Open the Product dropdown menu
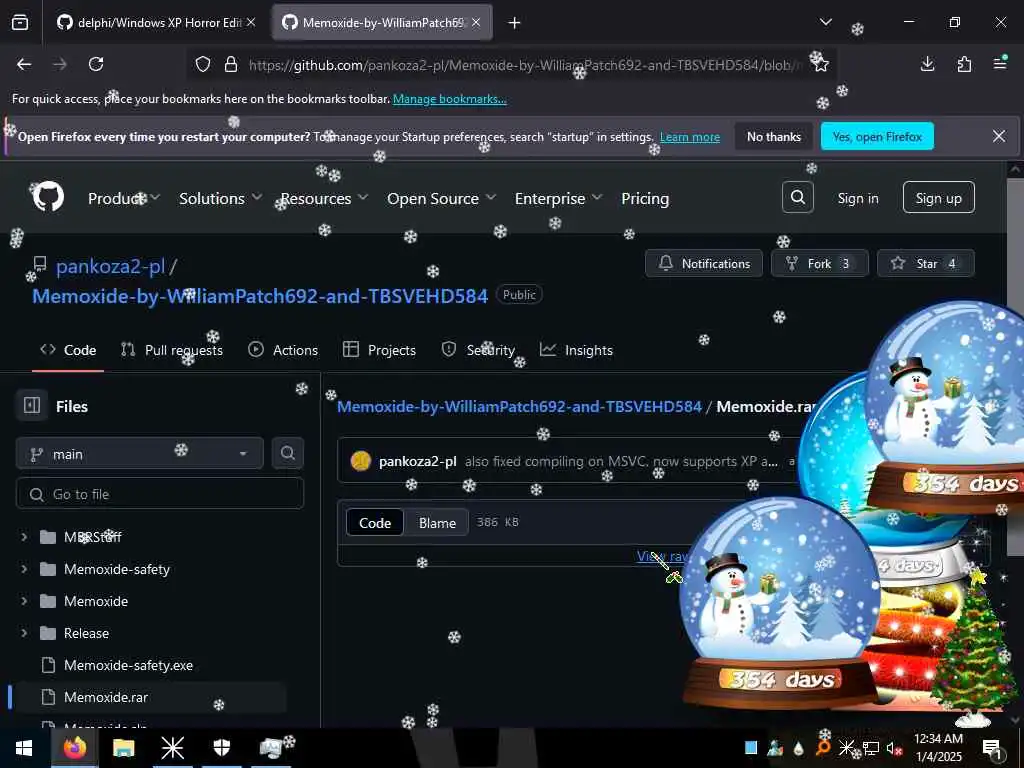This screenshot has width=1024, height=768. [x=124, y=198]
